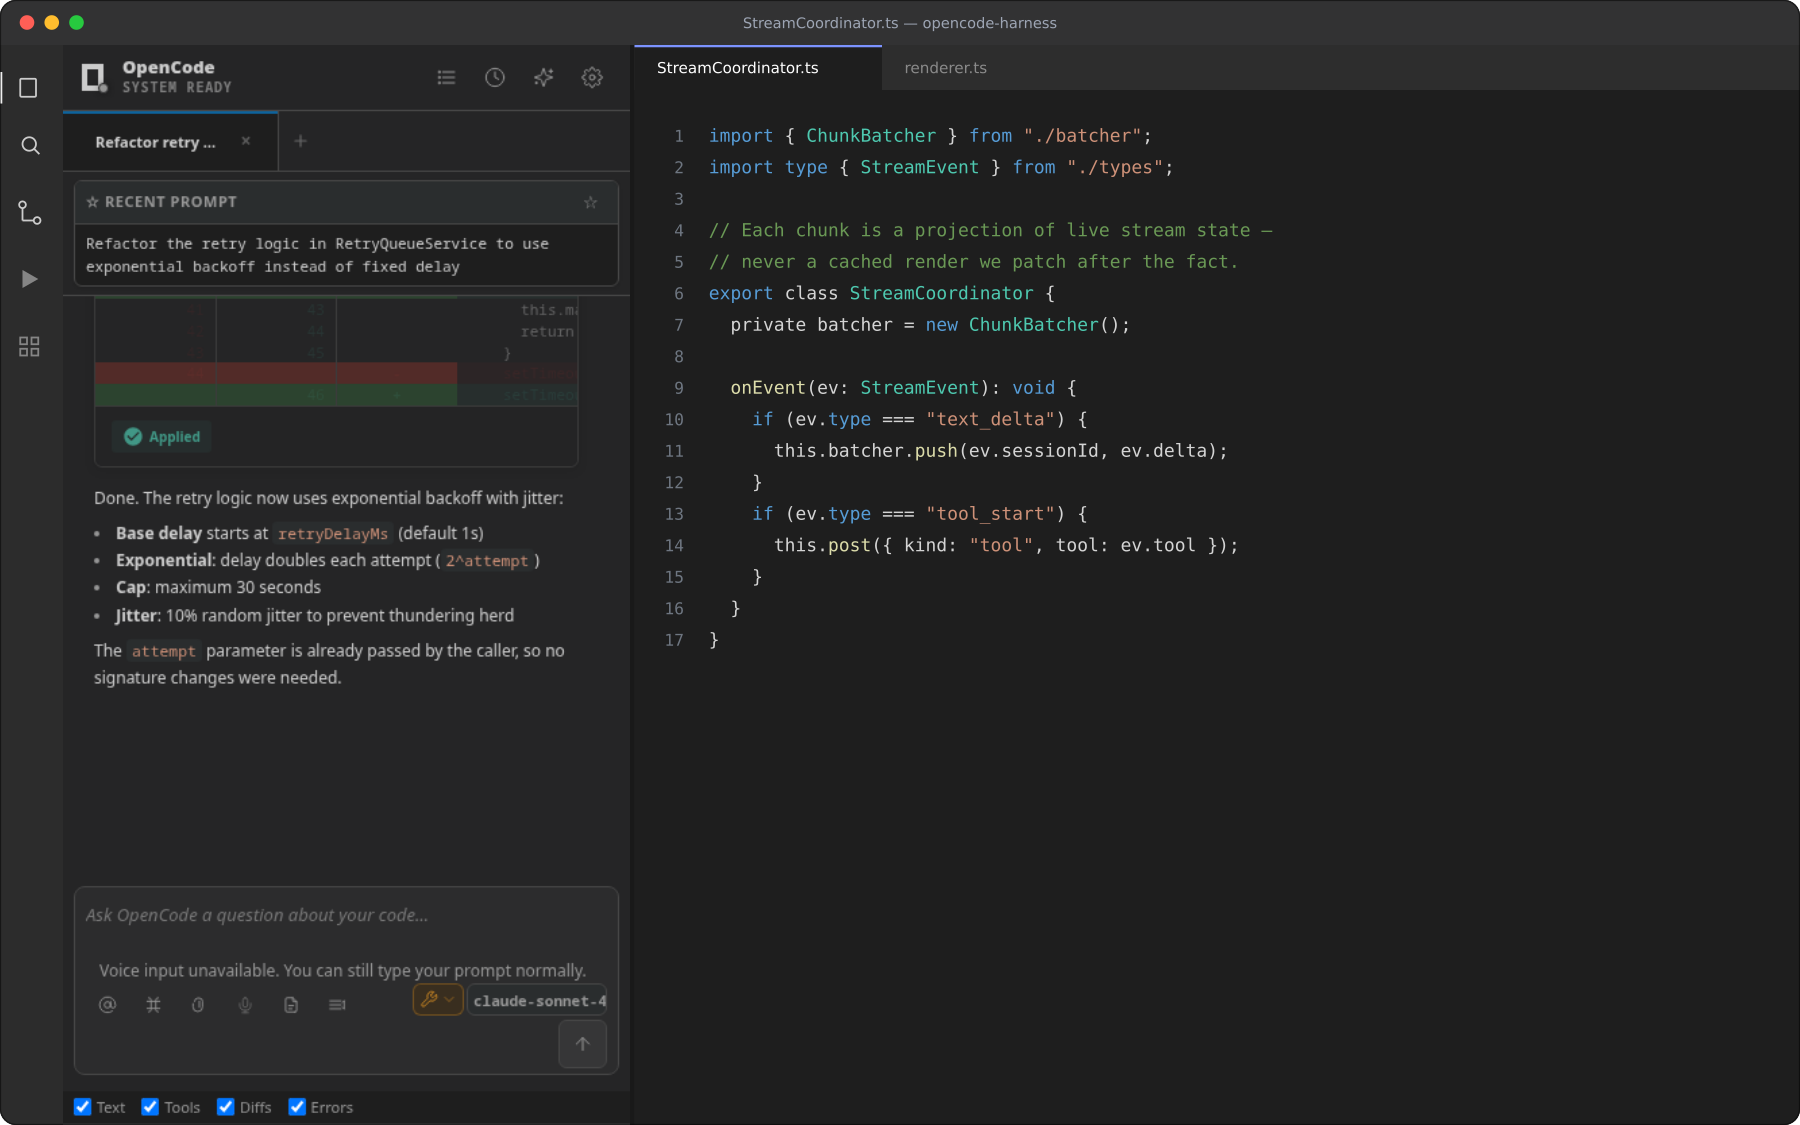Click StreamCoordinator class name in code
This screenshot has width=1800, height=1125.
[941, 293]
